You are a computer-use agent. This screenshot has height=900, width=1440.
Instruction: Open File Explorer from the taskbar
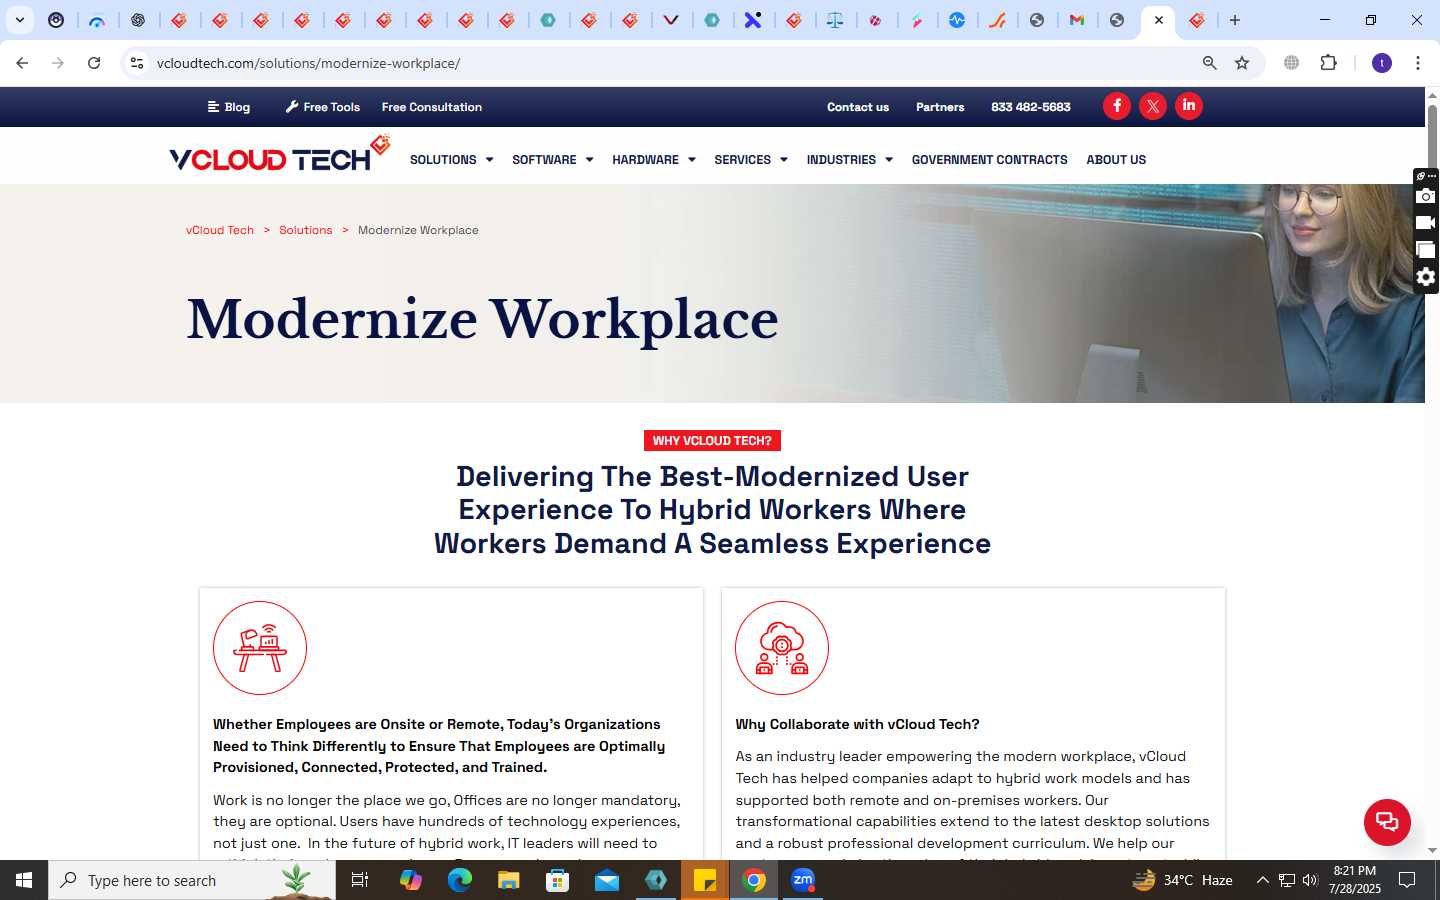point(509,880)
